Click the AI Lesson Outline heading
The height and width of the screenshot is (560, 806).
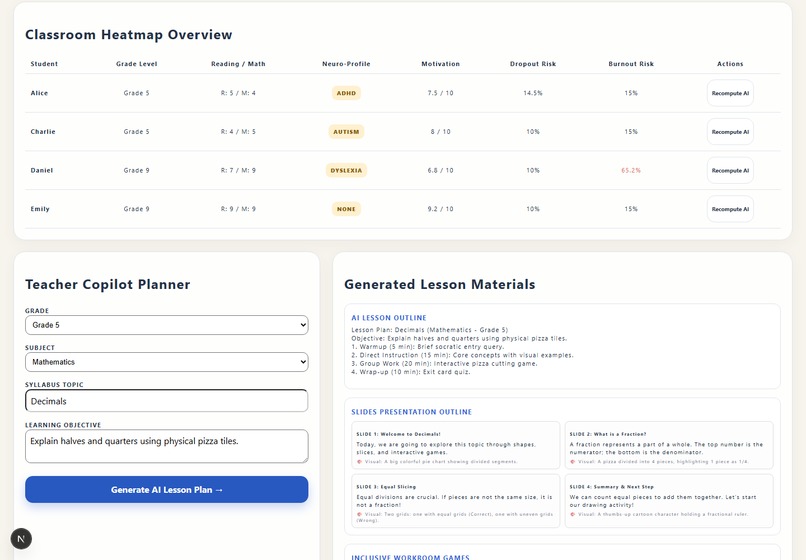389,318
